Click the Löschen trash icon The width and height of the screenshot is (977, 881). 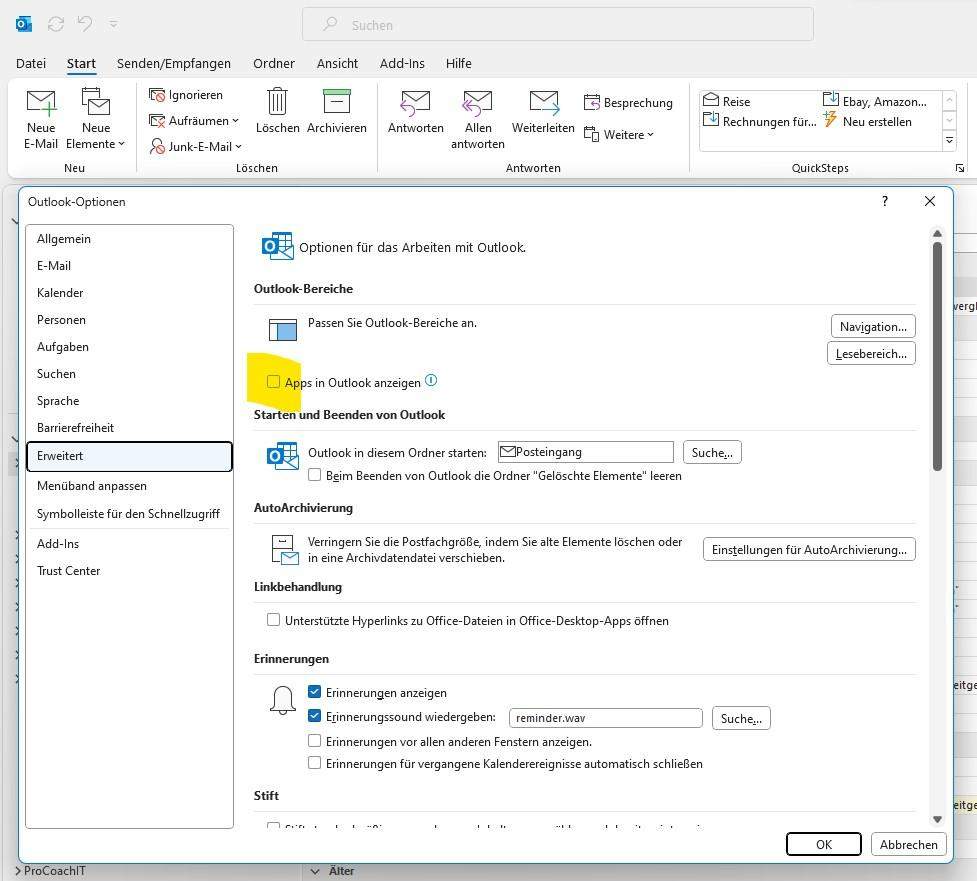277,102
